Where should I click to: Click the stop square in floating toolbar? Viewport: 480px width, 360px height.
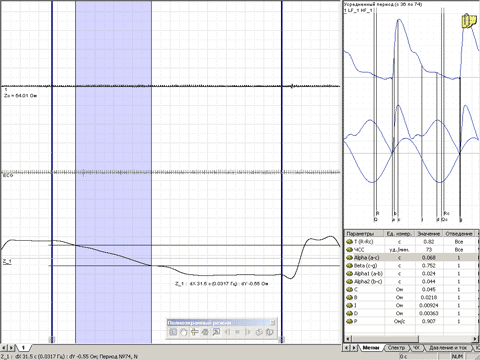(238, 332)
